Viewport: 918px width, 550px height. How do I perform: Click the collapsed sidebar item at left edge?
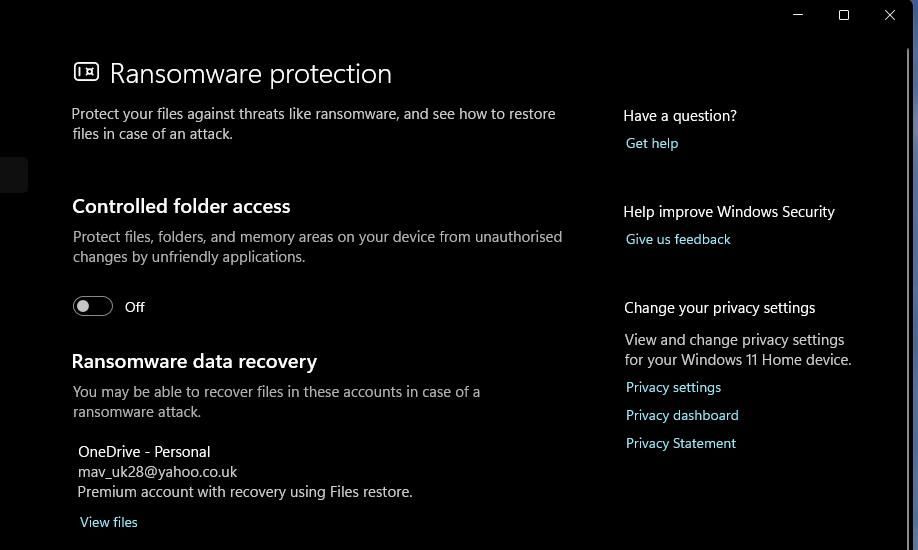[13, 174]
